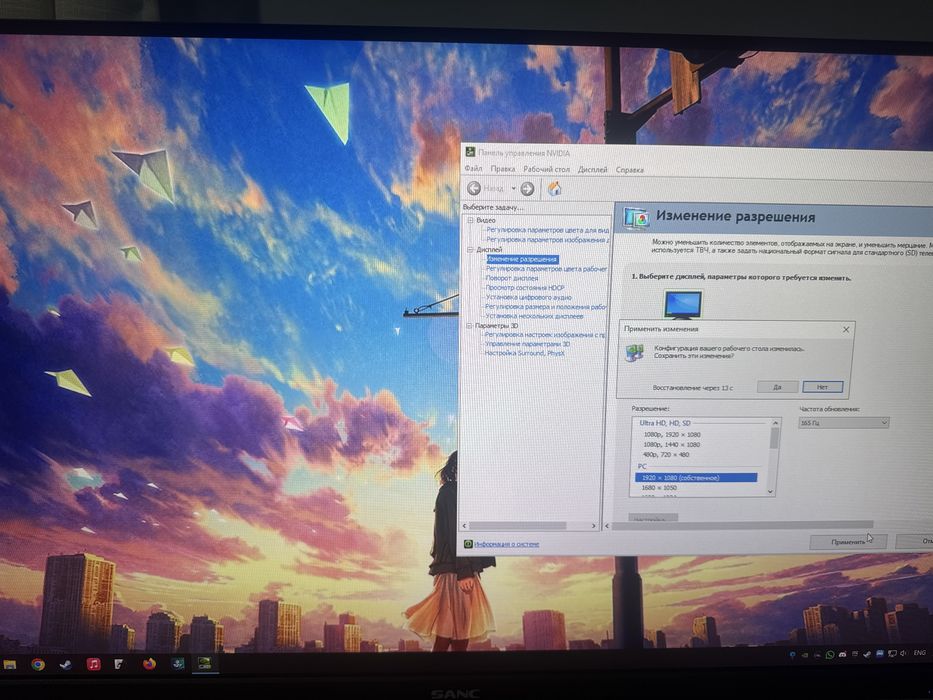The width and height of the screenshot is (933, 700).
Task: Open Настройка Surround, PhysX tree item
Action: 524,354
